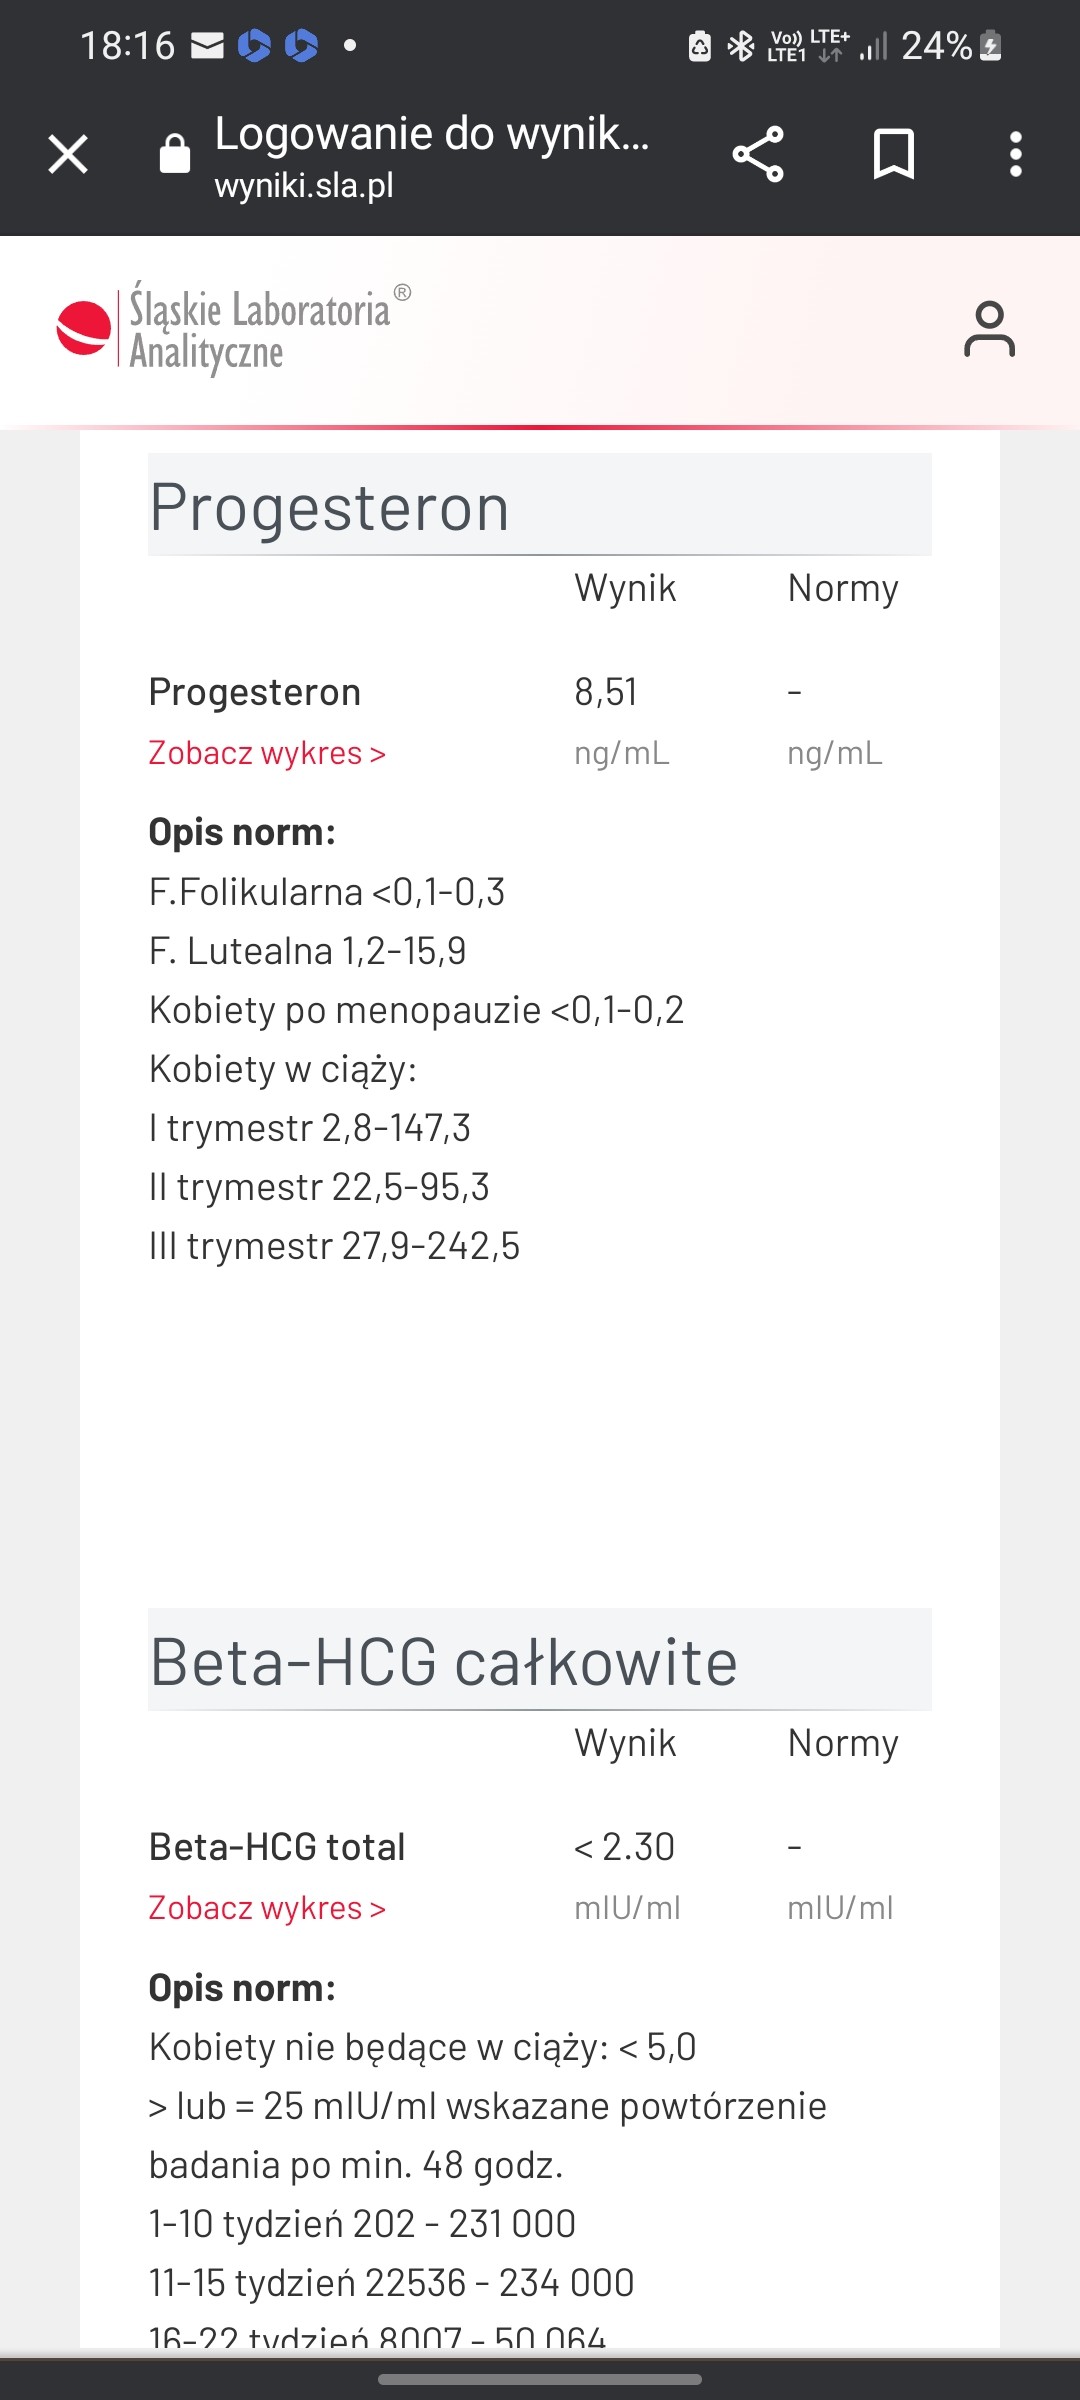Open the three-dot overflow menu
The height and width of the screenshot is (2400, 1080).
click(1016, 155)
